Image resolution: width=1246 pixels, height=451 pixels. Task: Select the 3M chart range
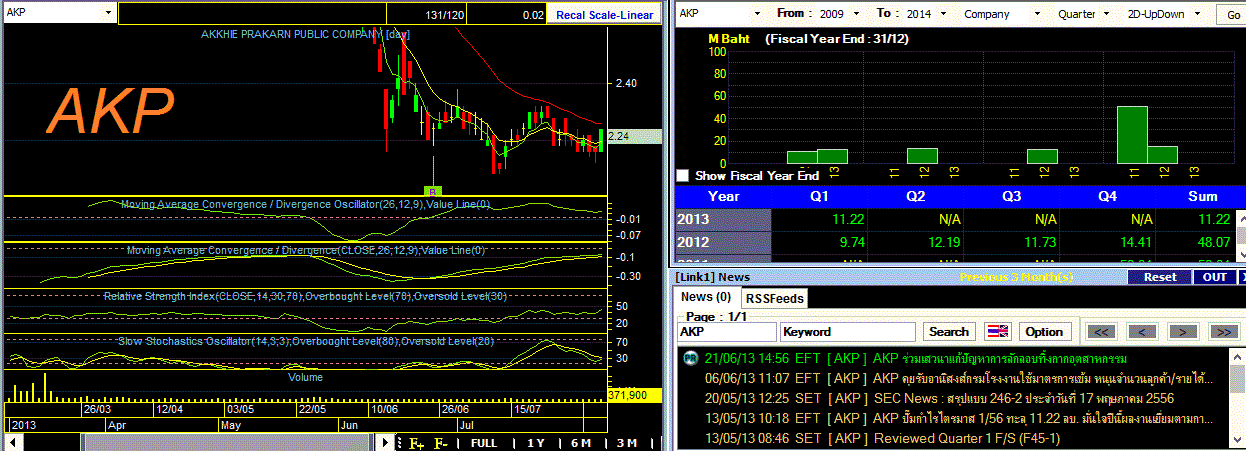[627, 442]
